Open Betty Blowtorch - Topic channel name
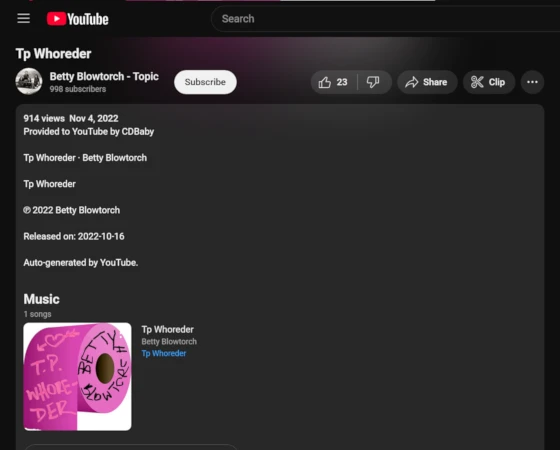This screenshot has width=560, height=450. coord(104,76)
